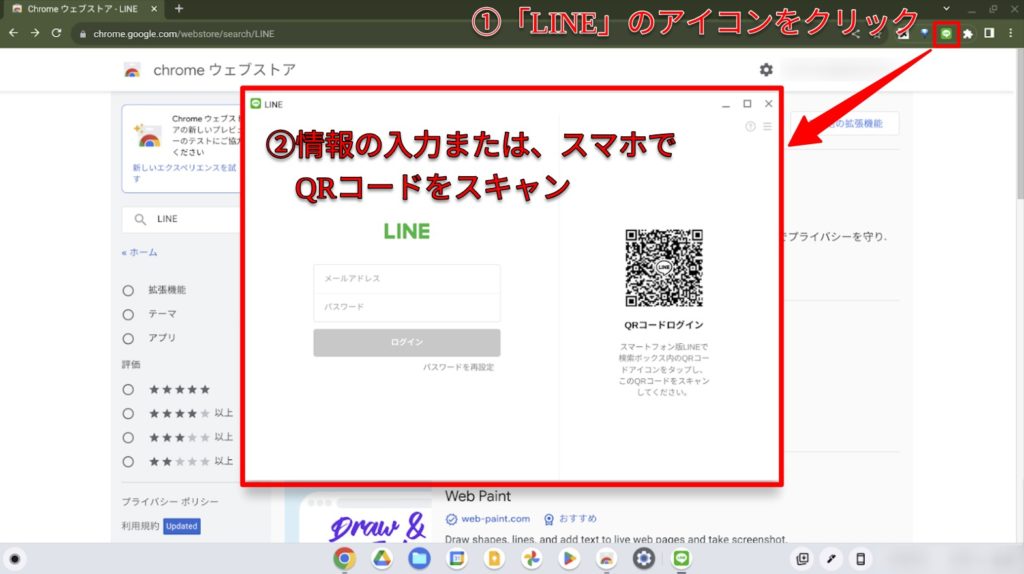Launch Google Drive from the shelf
This screenshot has height=574, width=1024.
coord(382,558)
